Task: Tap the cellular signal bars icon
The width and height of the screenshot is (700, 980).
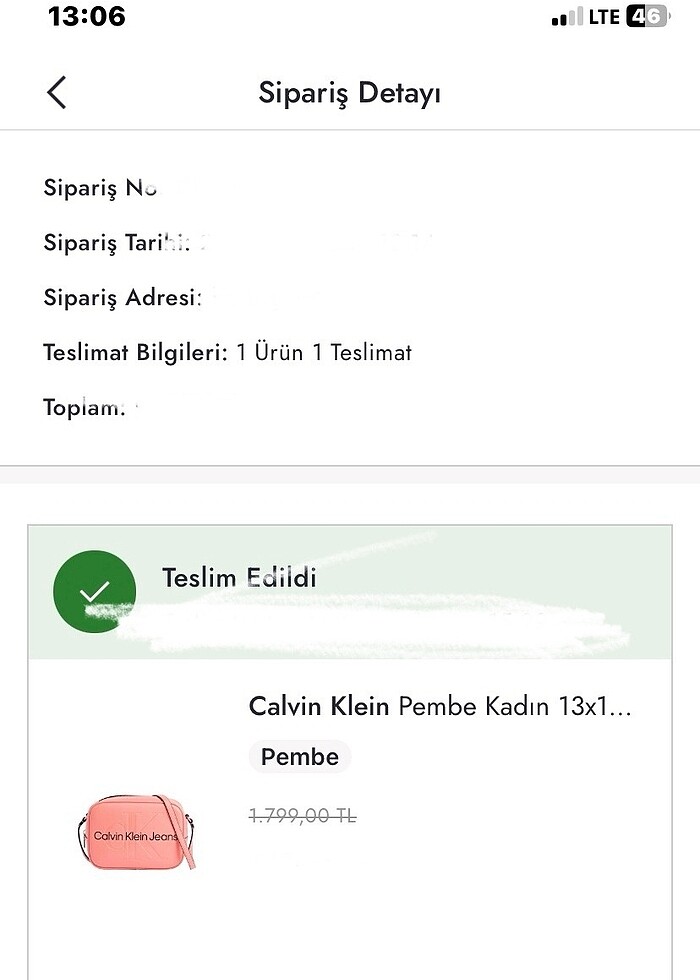Action: (566, 18)
